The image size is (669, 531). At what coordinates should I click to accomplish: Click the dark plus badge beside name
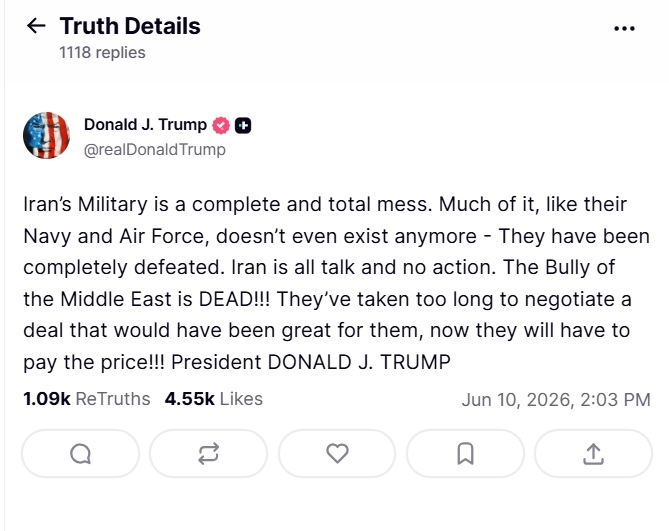tap(243, 125)
